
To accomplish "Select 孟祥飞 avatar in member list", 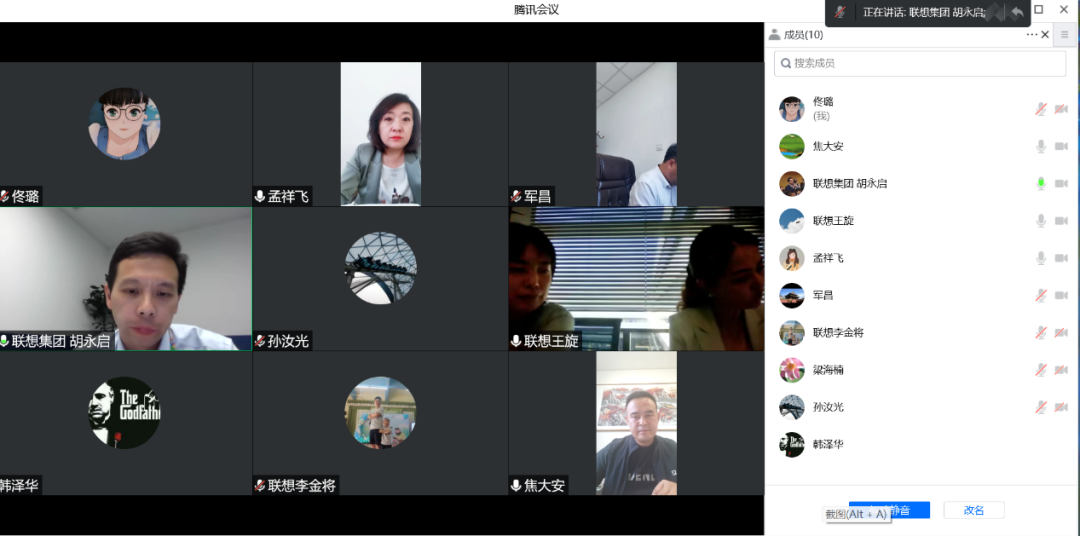I will click(792, 258).
